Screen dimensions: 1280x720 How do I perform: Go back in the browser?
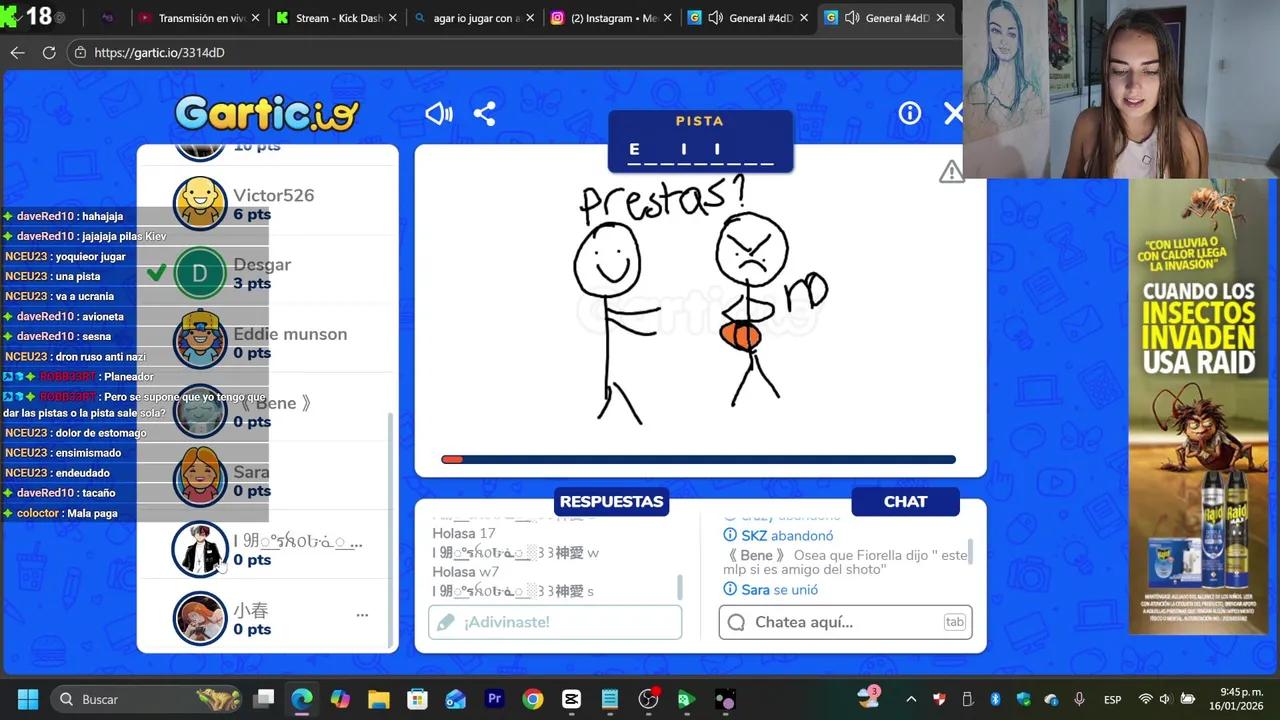(x=17, y=52)
